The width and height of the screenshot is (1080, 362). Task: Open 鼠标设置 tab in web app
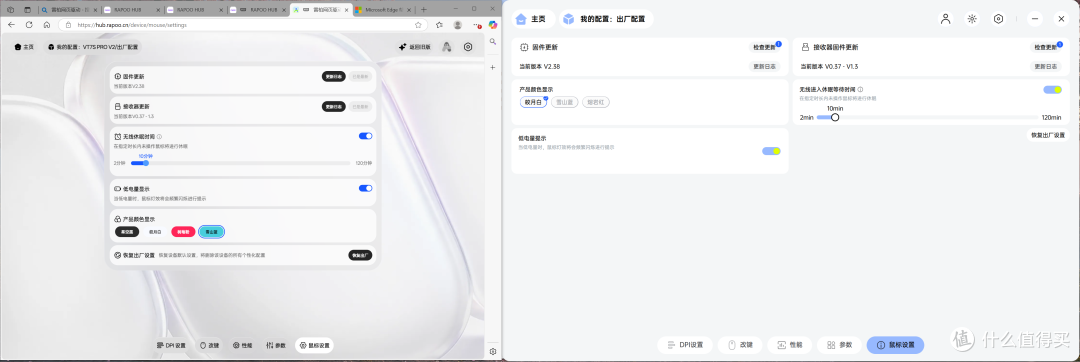[x=314, y=345]
